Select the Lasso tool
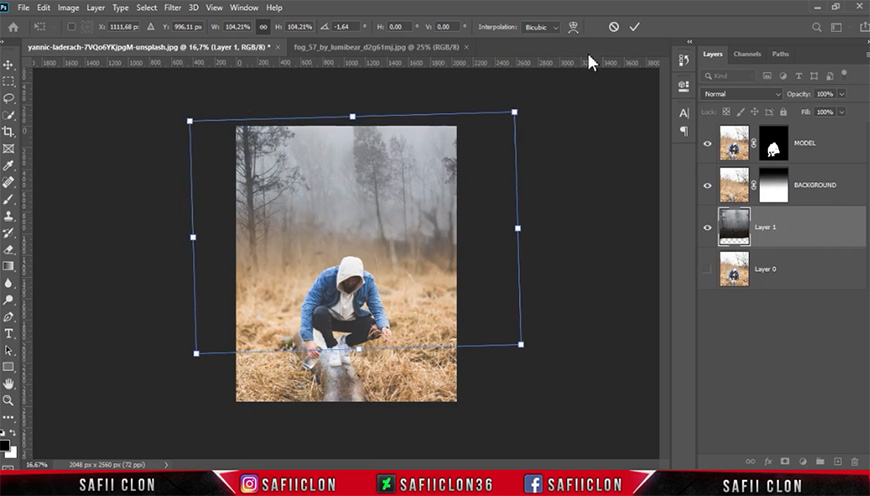The height and width of the screenshot is (496, 870). click(8, 98)
